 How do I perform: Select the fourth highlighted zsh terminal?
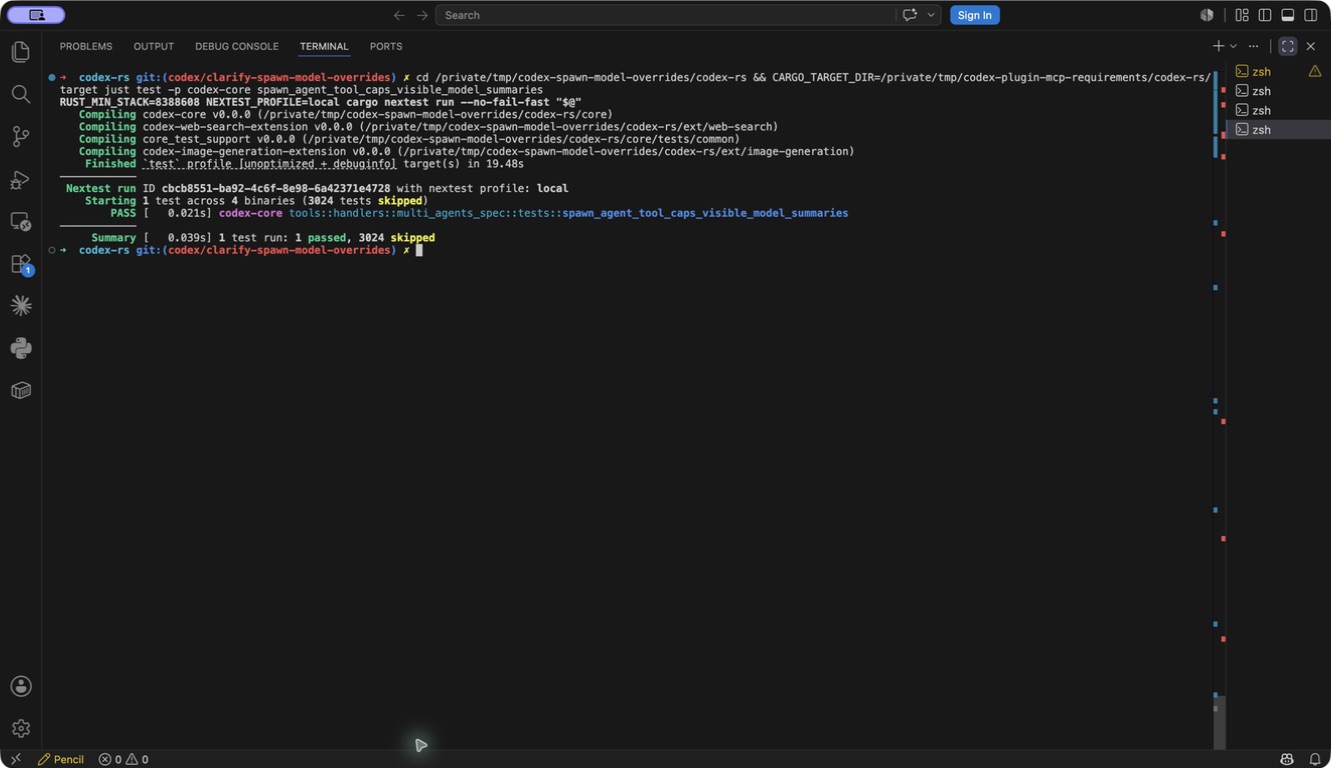tap(1278, 129)
